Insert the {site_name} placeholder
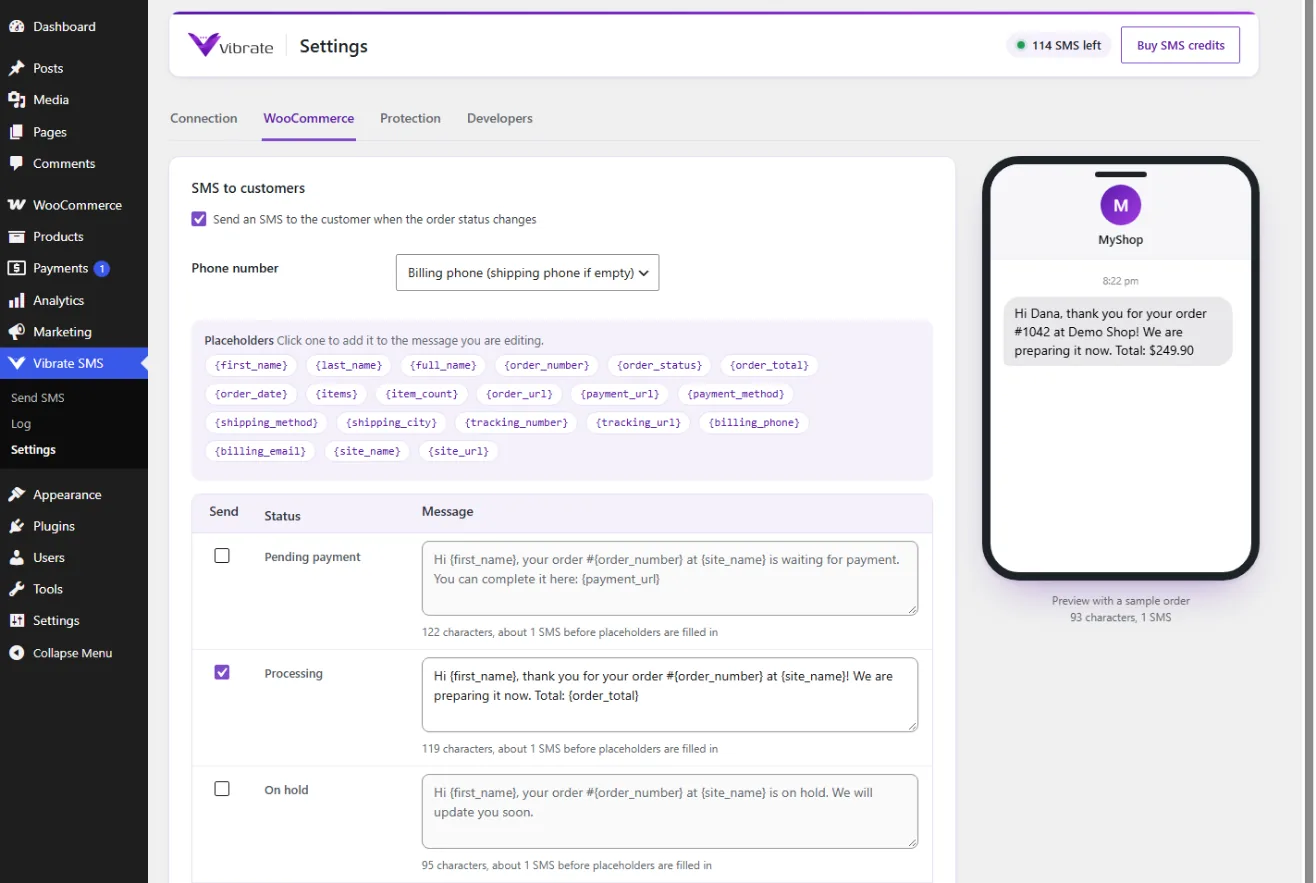 click(367, 451)
